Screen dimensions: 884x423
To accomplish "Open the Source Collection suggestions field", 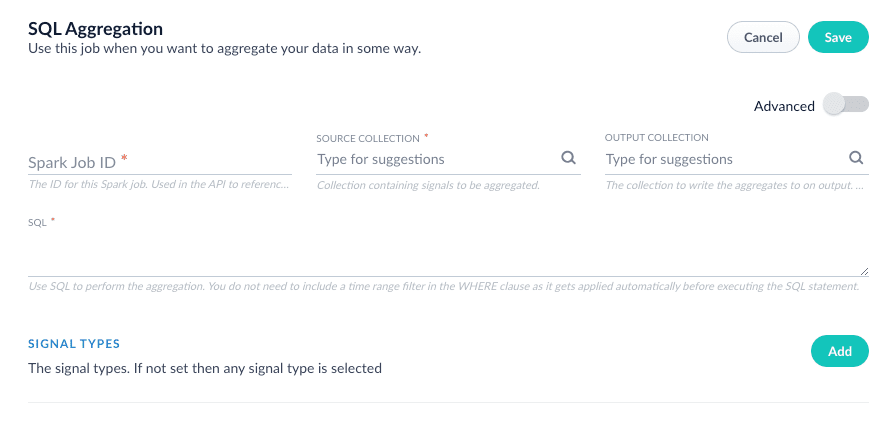I will (436, 159).
